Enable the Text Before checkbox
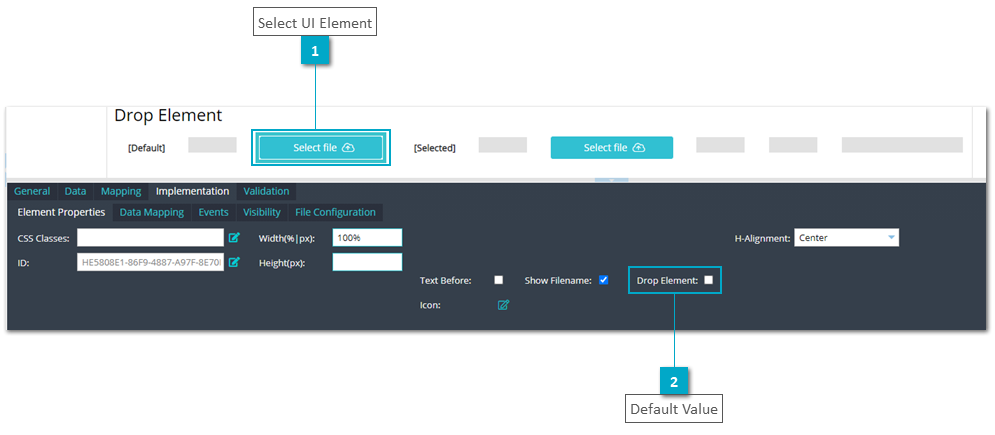This screenshot has height=435, width=995. click(x=499, y=280)
